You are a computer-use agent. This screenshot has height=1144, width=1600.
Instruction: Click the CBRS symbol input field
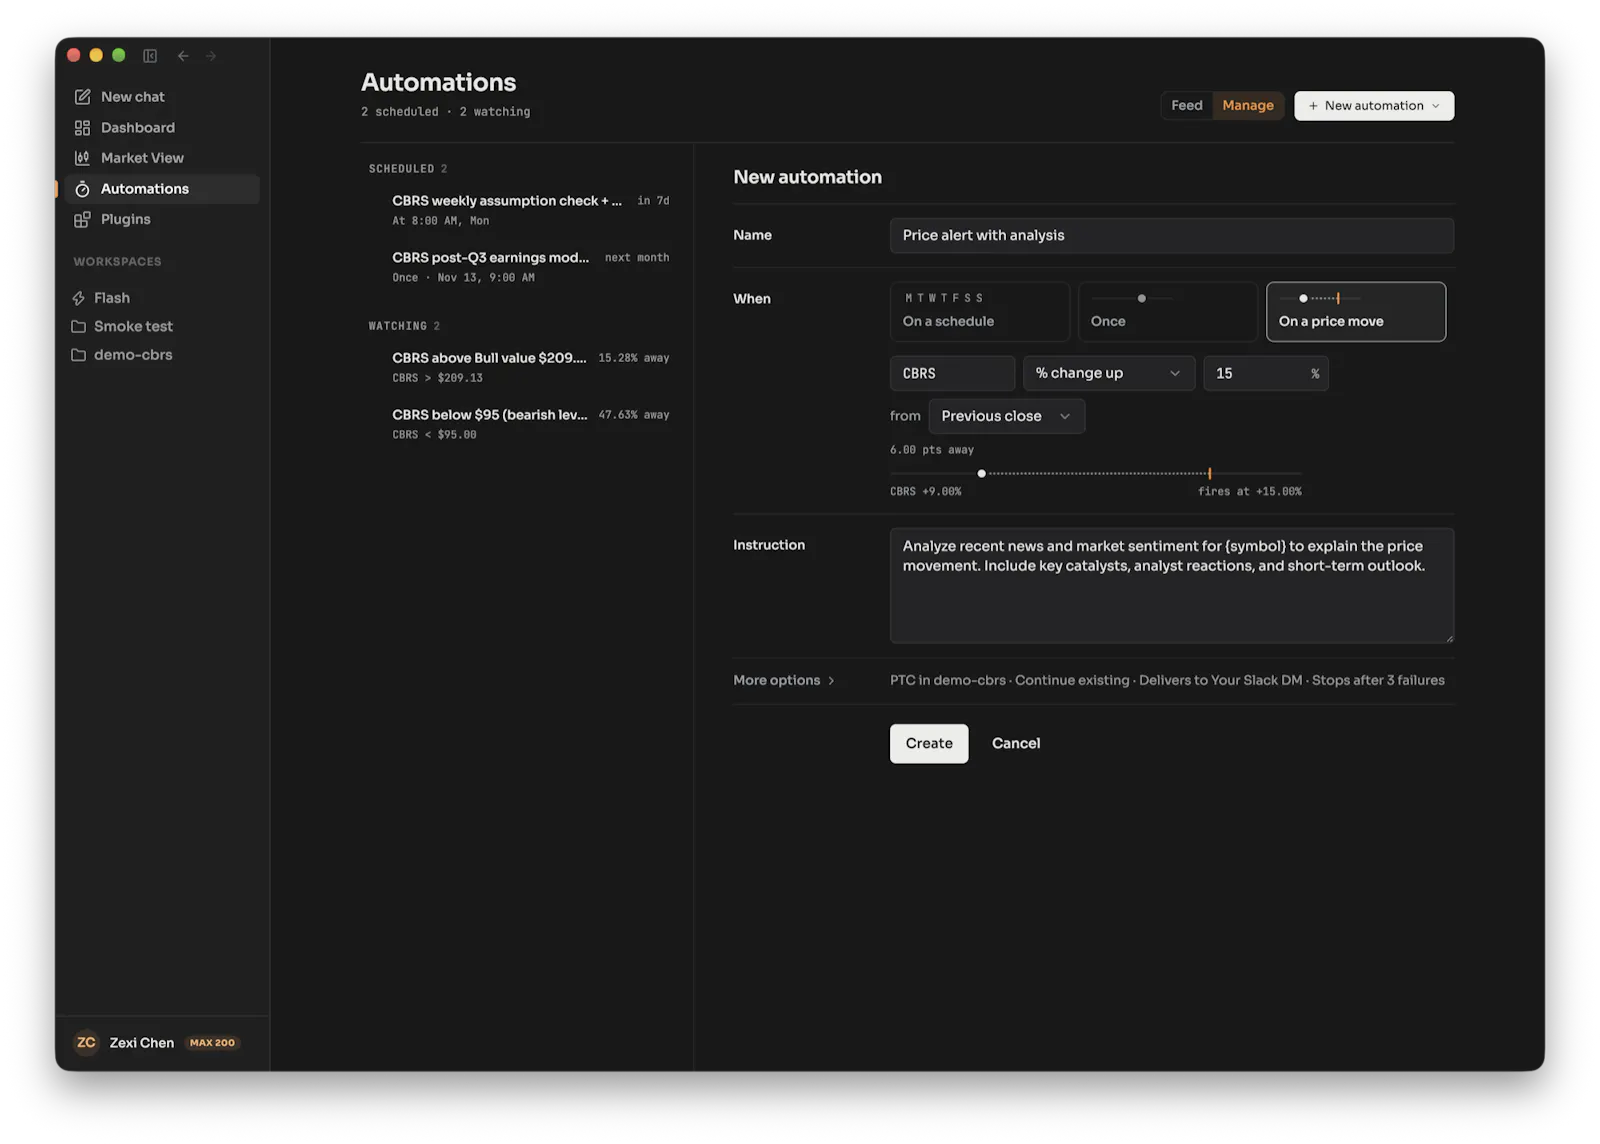coord(952,373)
